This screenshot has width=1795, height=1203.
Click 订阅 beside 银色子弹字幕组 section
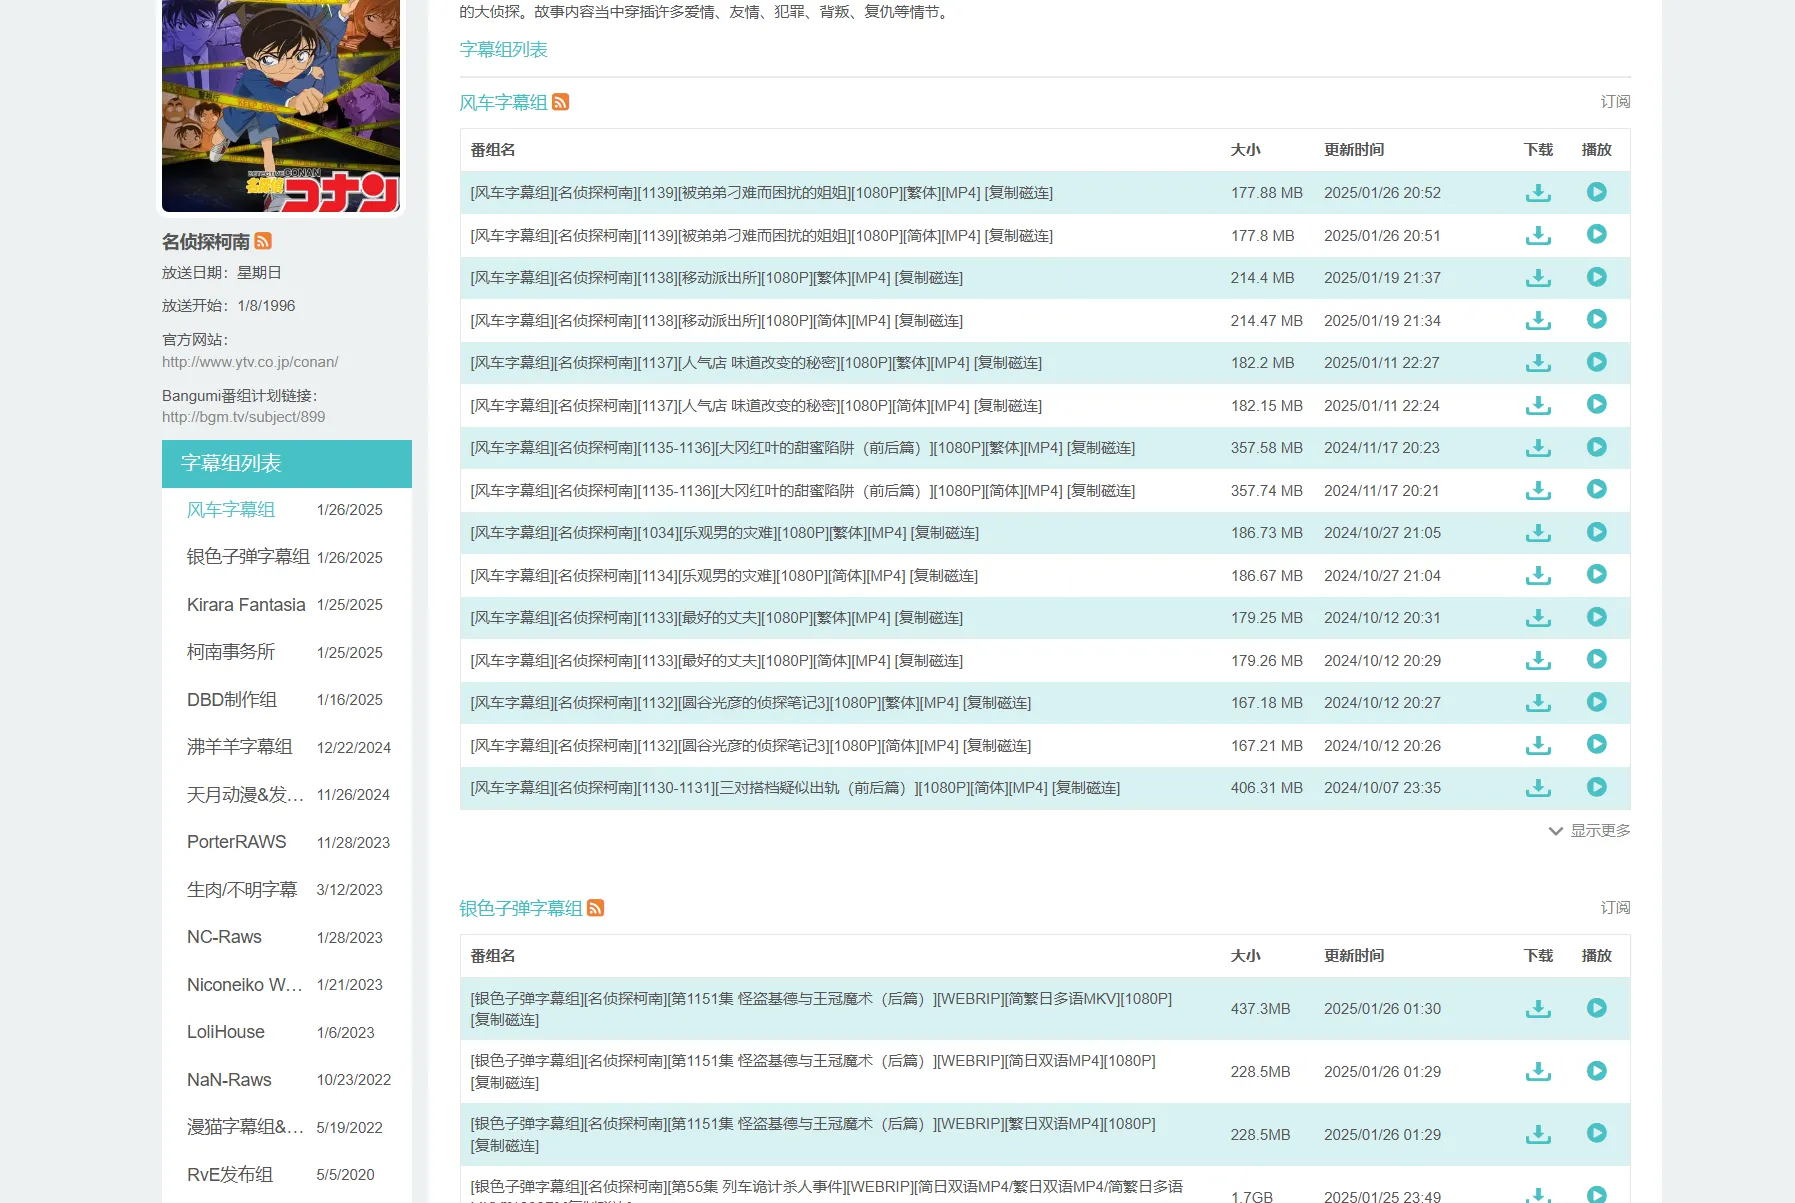1615,908
